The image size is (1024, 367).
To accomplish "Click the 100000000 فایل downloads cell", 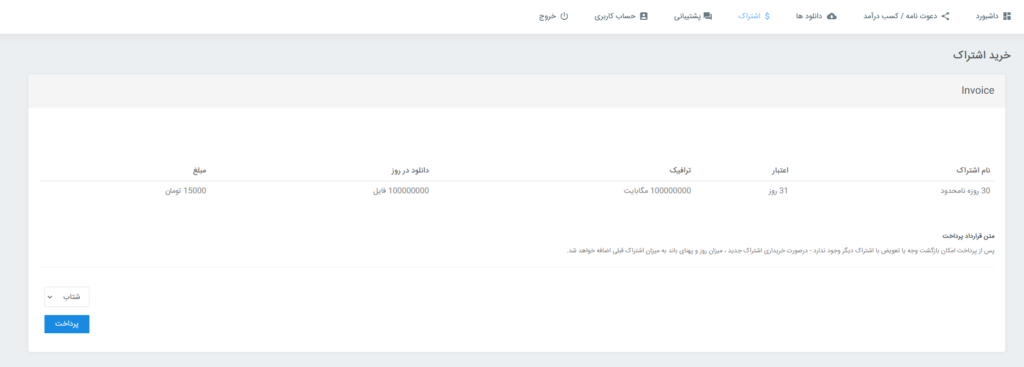I will [400, 191].
